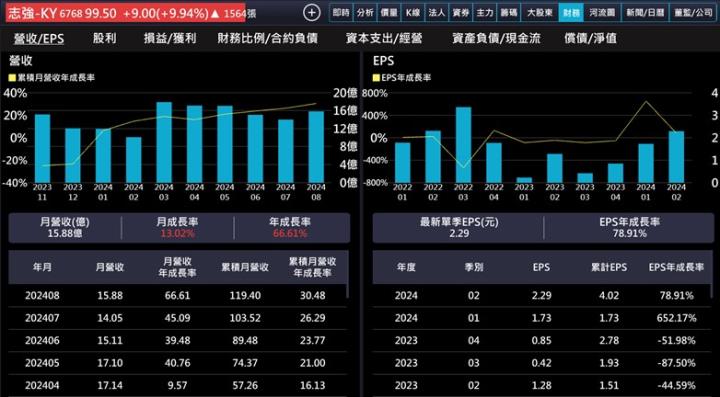Click the 2022 03 EPS bar
This screenshot has width=720, height=397.
coord(463,145)
